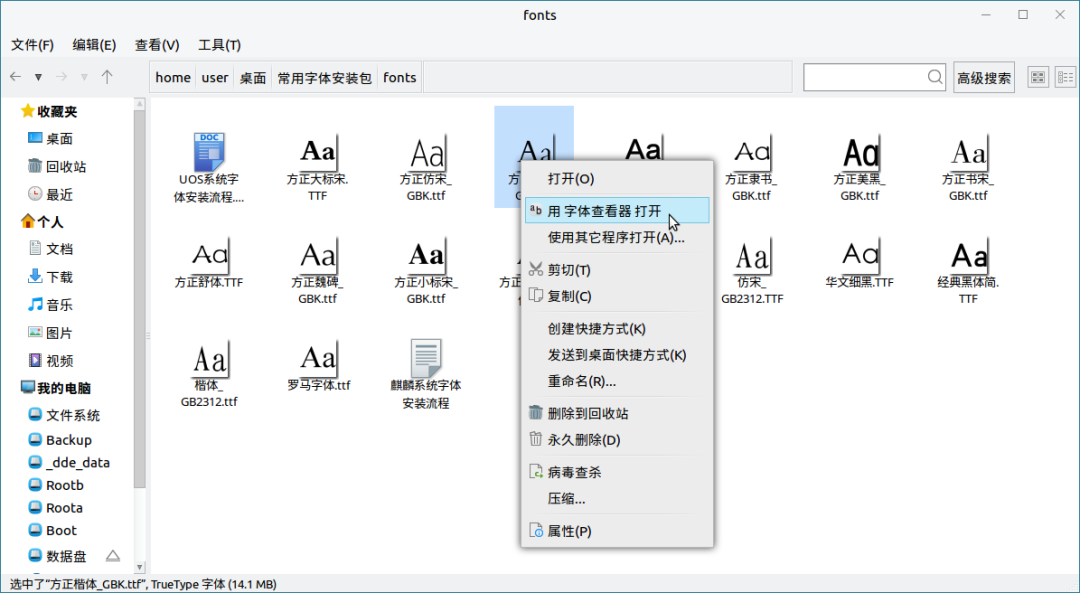
Task: Open 视频 folder in sidebar
Action: (x=50, y=360)
